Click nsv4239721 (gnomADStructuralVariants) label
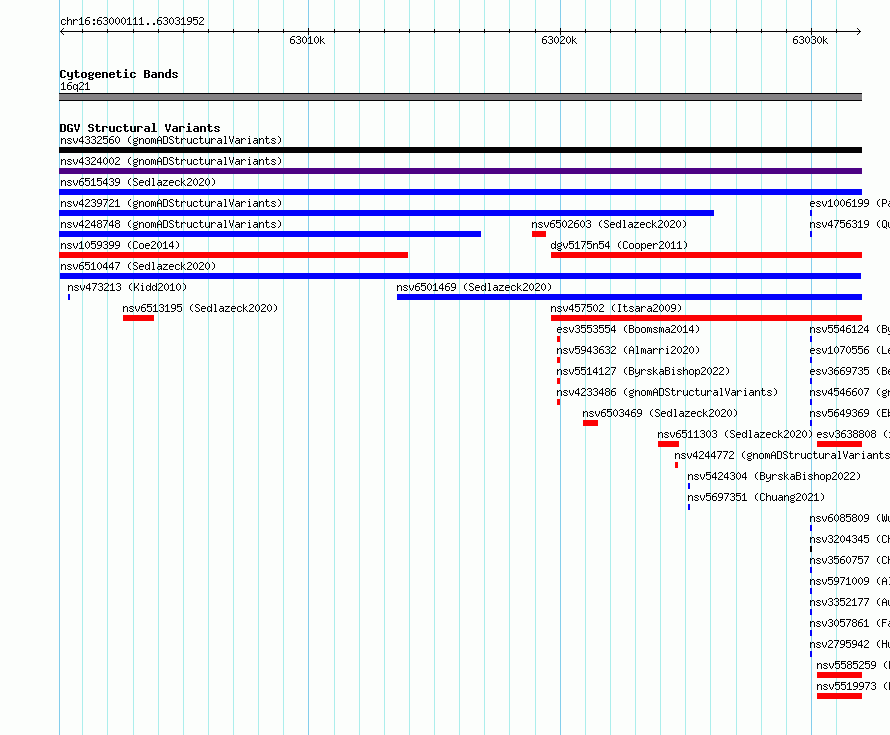 (171, 203)
